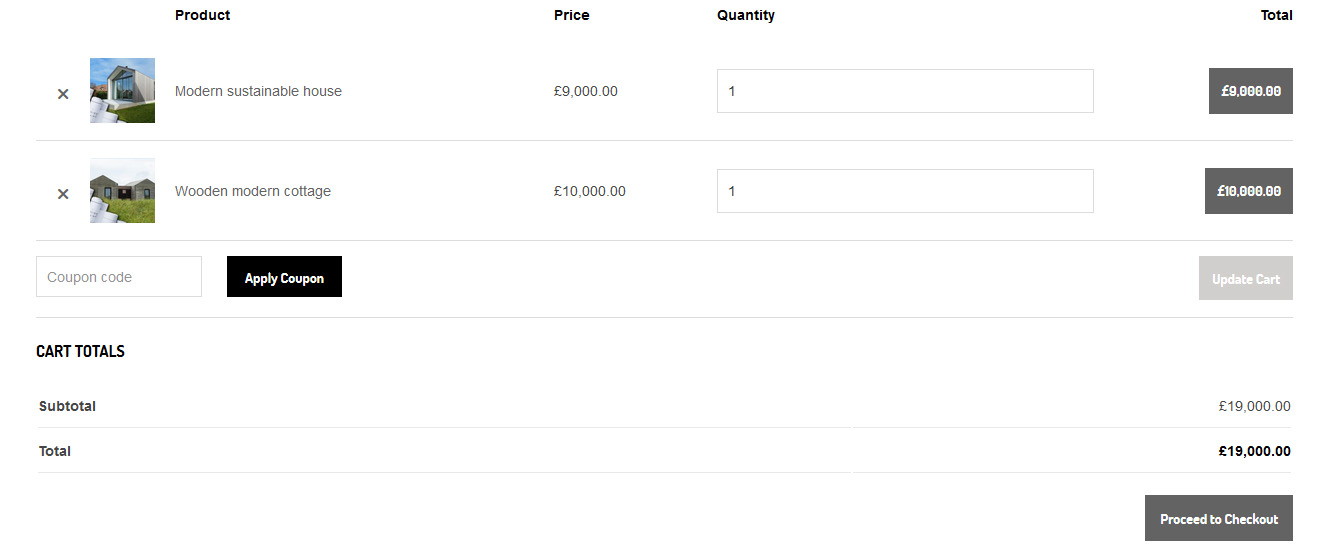
Task: Click the Price column header
Action: (572, 15)
